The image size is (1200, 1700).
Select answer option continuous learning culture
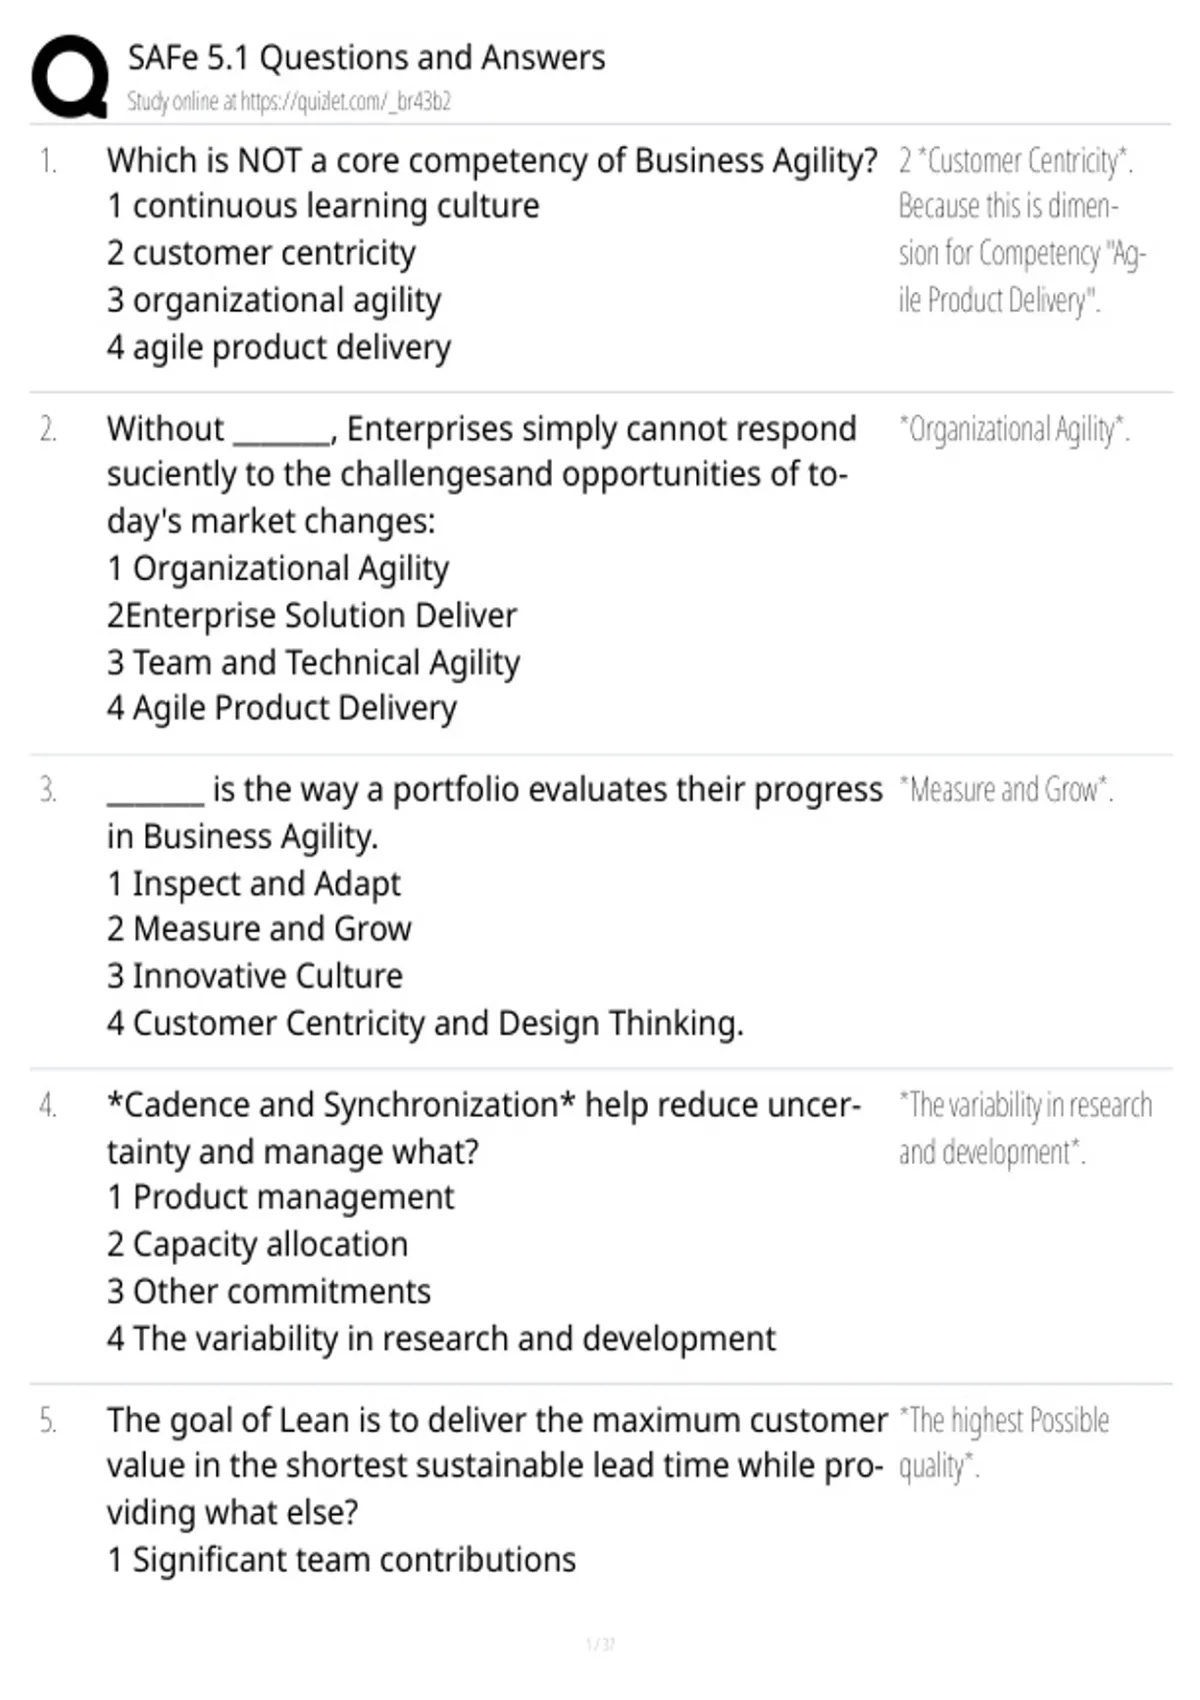click(323, 206)
